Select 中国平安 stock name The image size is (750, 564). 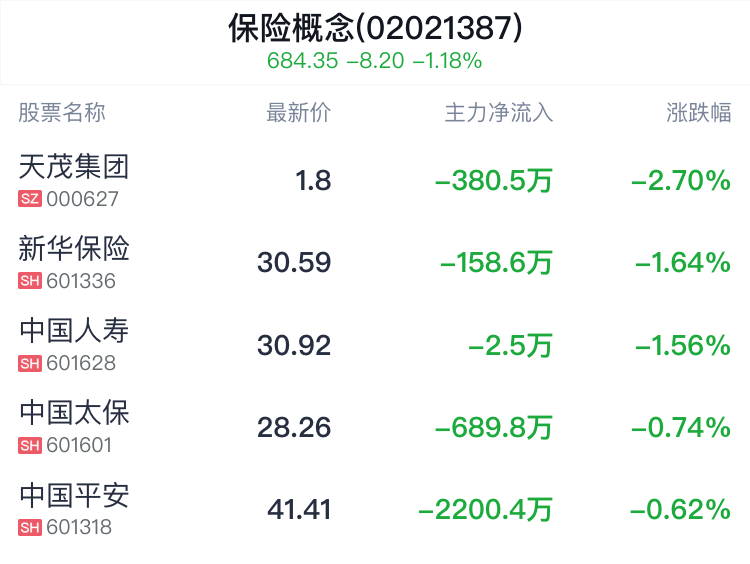74,496
